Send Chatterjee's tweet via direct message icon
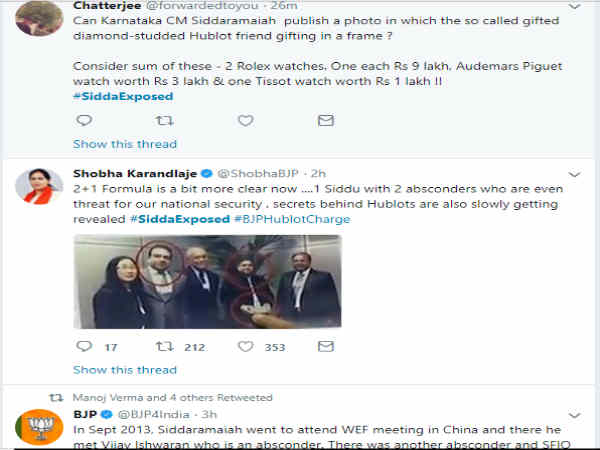 pos(325,120)
